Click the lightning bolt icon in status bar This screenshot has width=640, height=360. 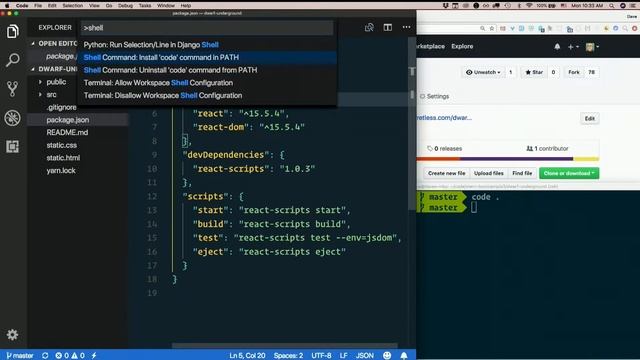point(94,356)
